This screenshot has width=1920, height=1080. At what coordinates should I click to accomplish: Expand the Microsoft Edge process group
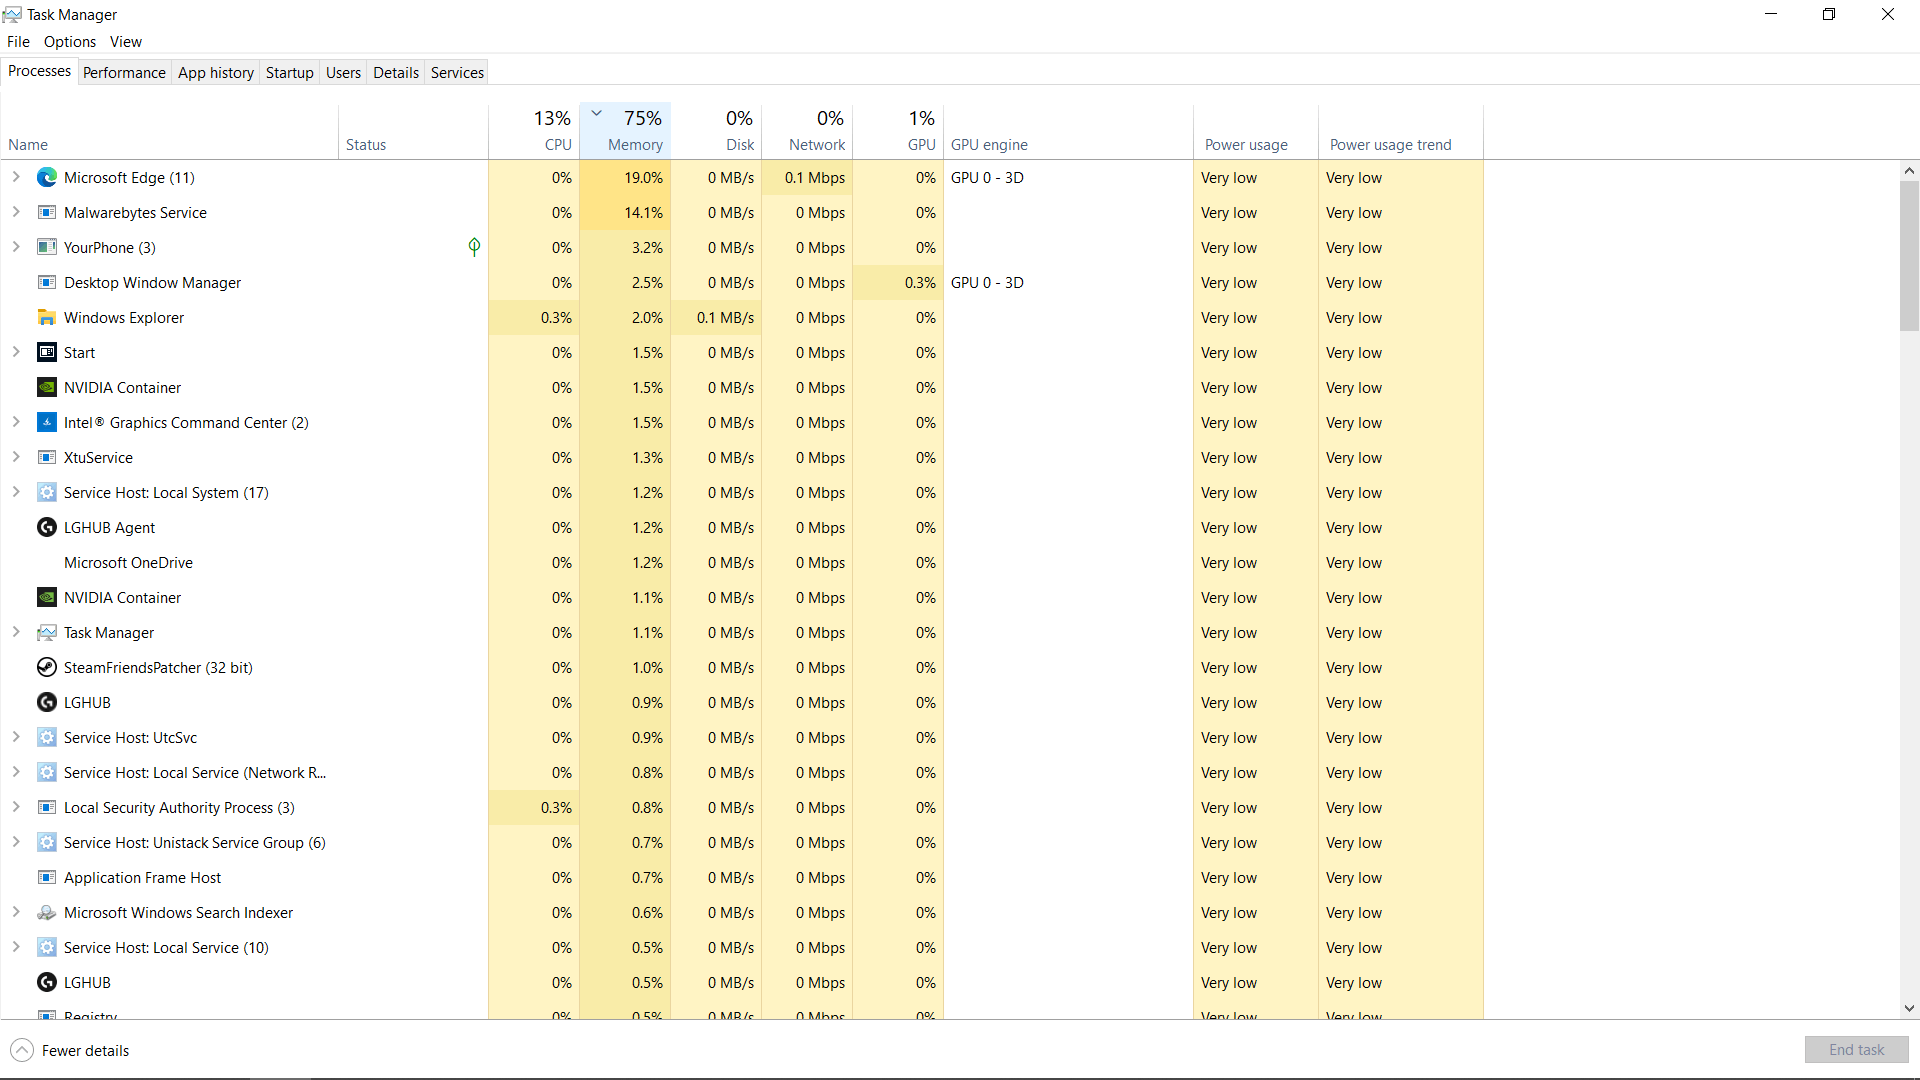tap(16, 178)
